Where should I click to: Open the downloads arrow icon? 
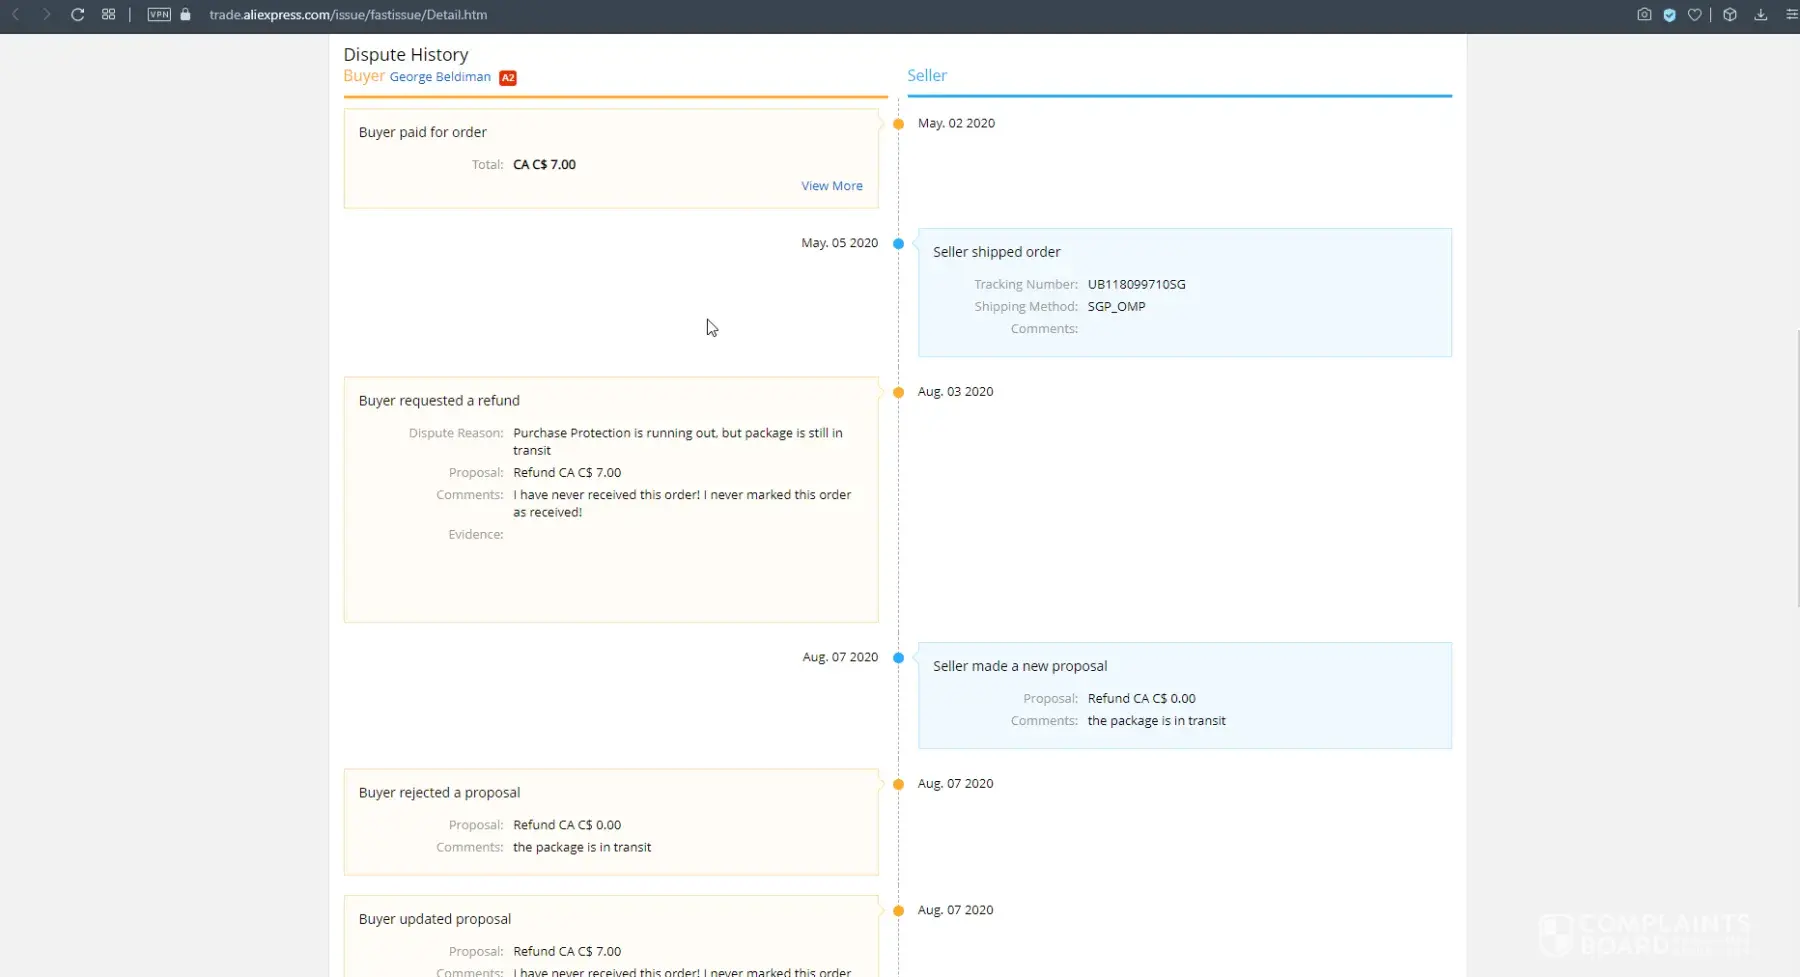[1761, 15]
